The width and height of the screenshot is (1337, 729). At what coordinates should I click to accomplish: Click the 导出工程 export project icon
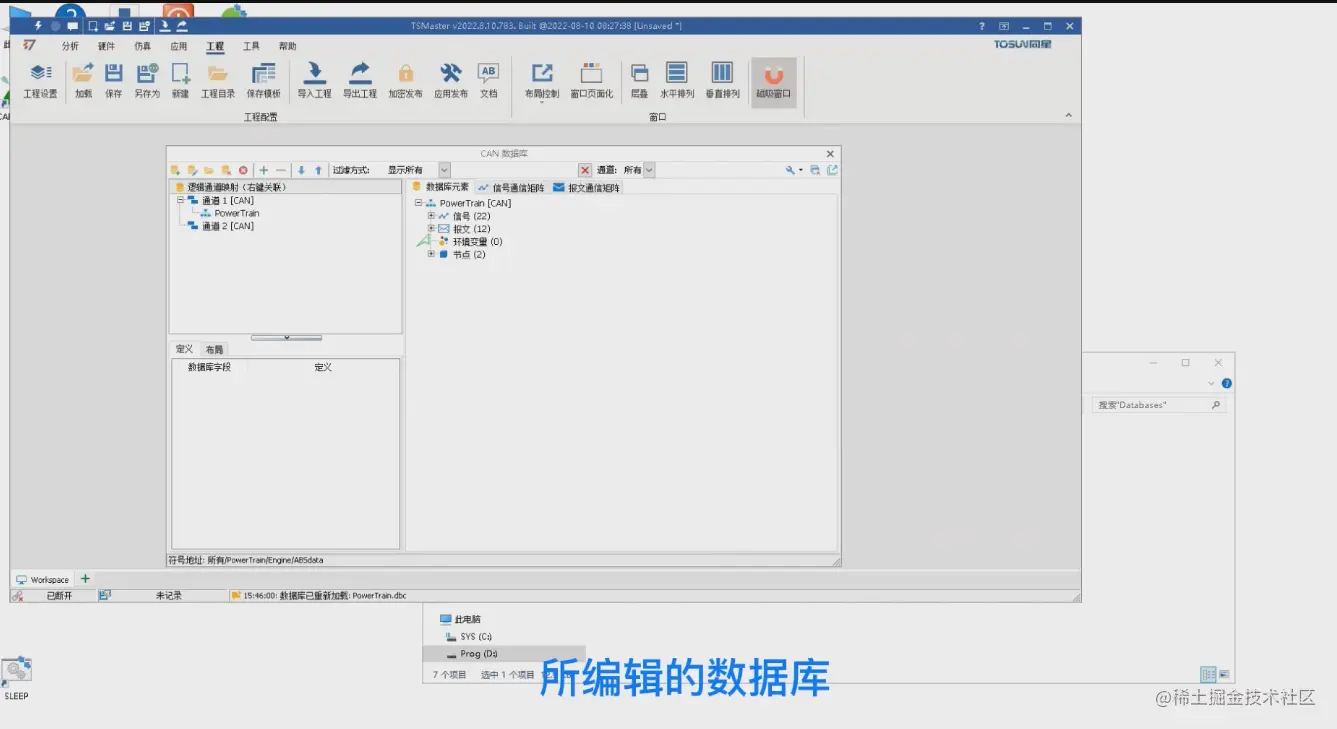pos(360,80)
